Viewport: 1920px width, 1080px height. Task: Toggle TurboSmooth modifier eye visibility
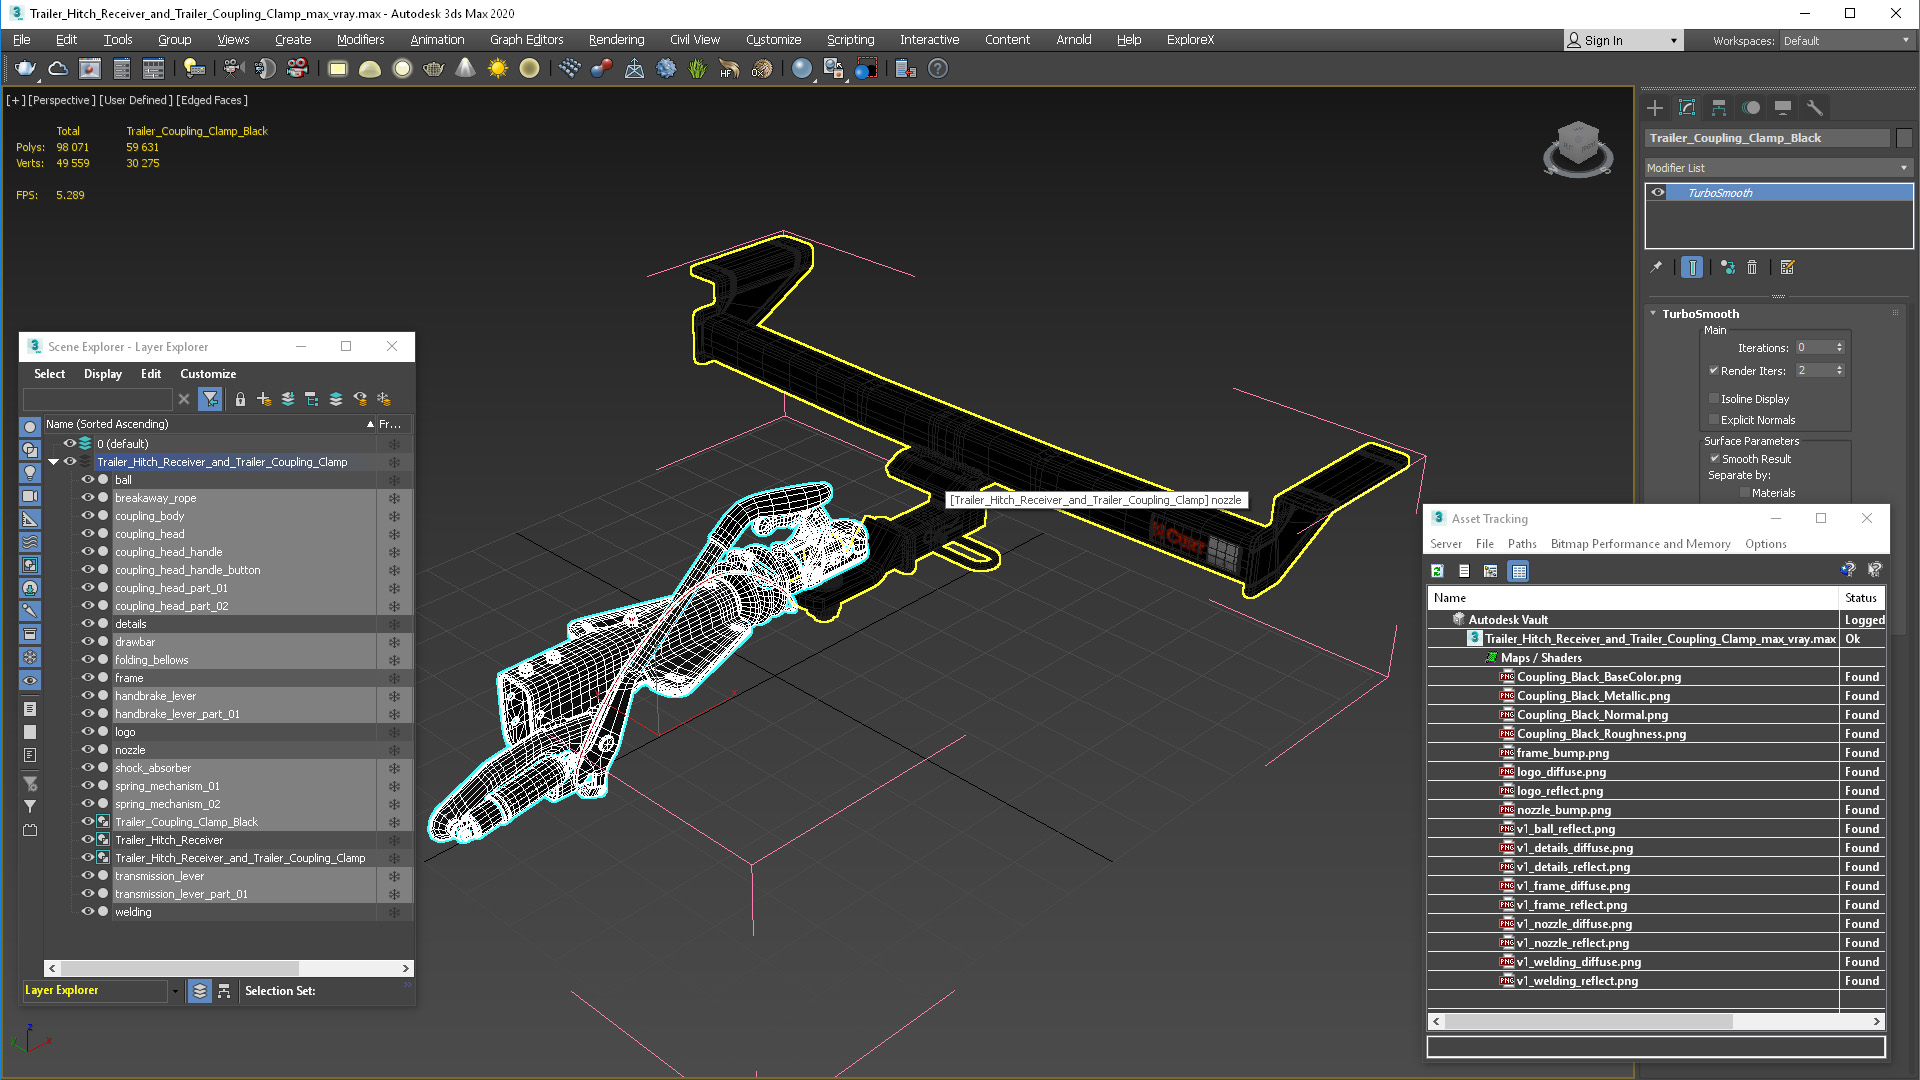pos(1658,193)
